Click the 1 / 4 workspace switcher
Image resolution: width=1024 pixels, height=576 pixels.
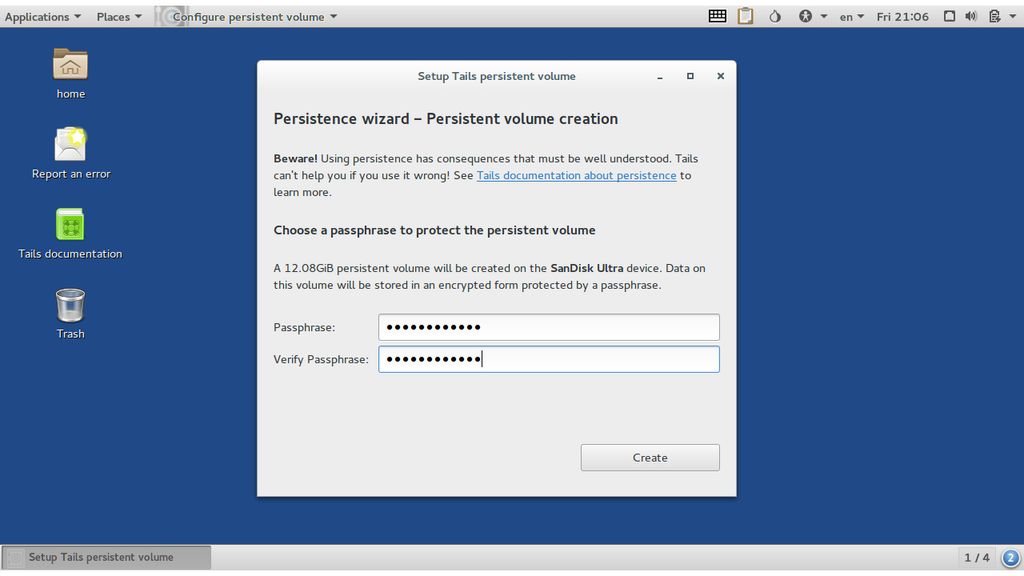[x=976, y=557]
